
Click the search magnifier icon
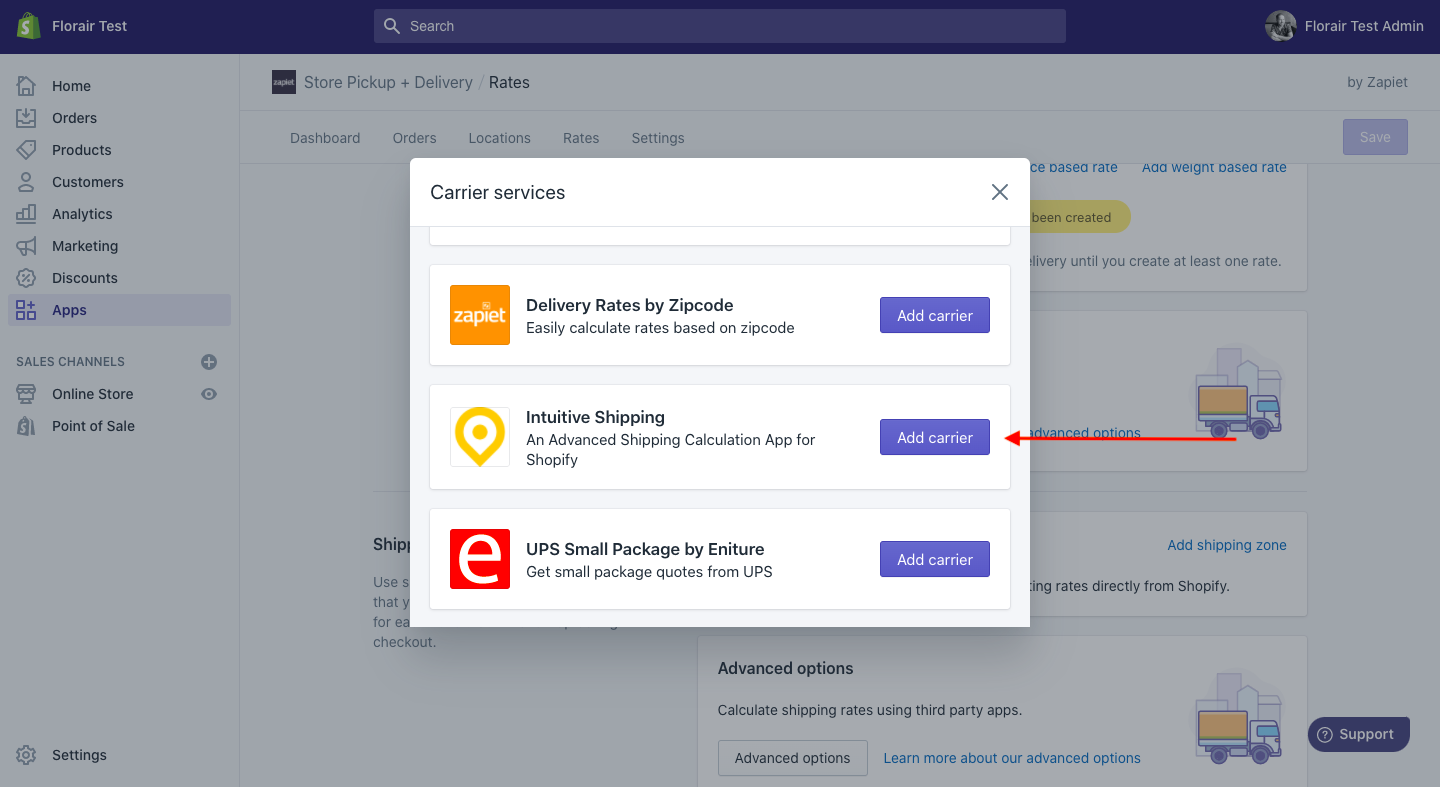point(392,26)
